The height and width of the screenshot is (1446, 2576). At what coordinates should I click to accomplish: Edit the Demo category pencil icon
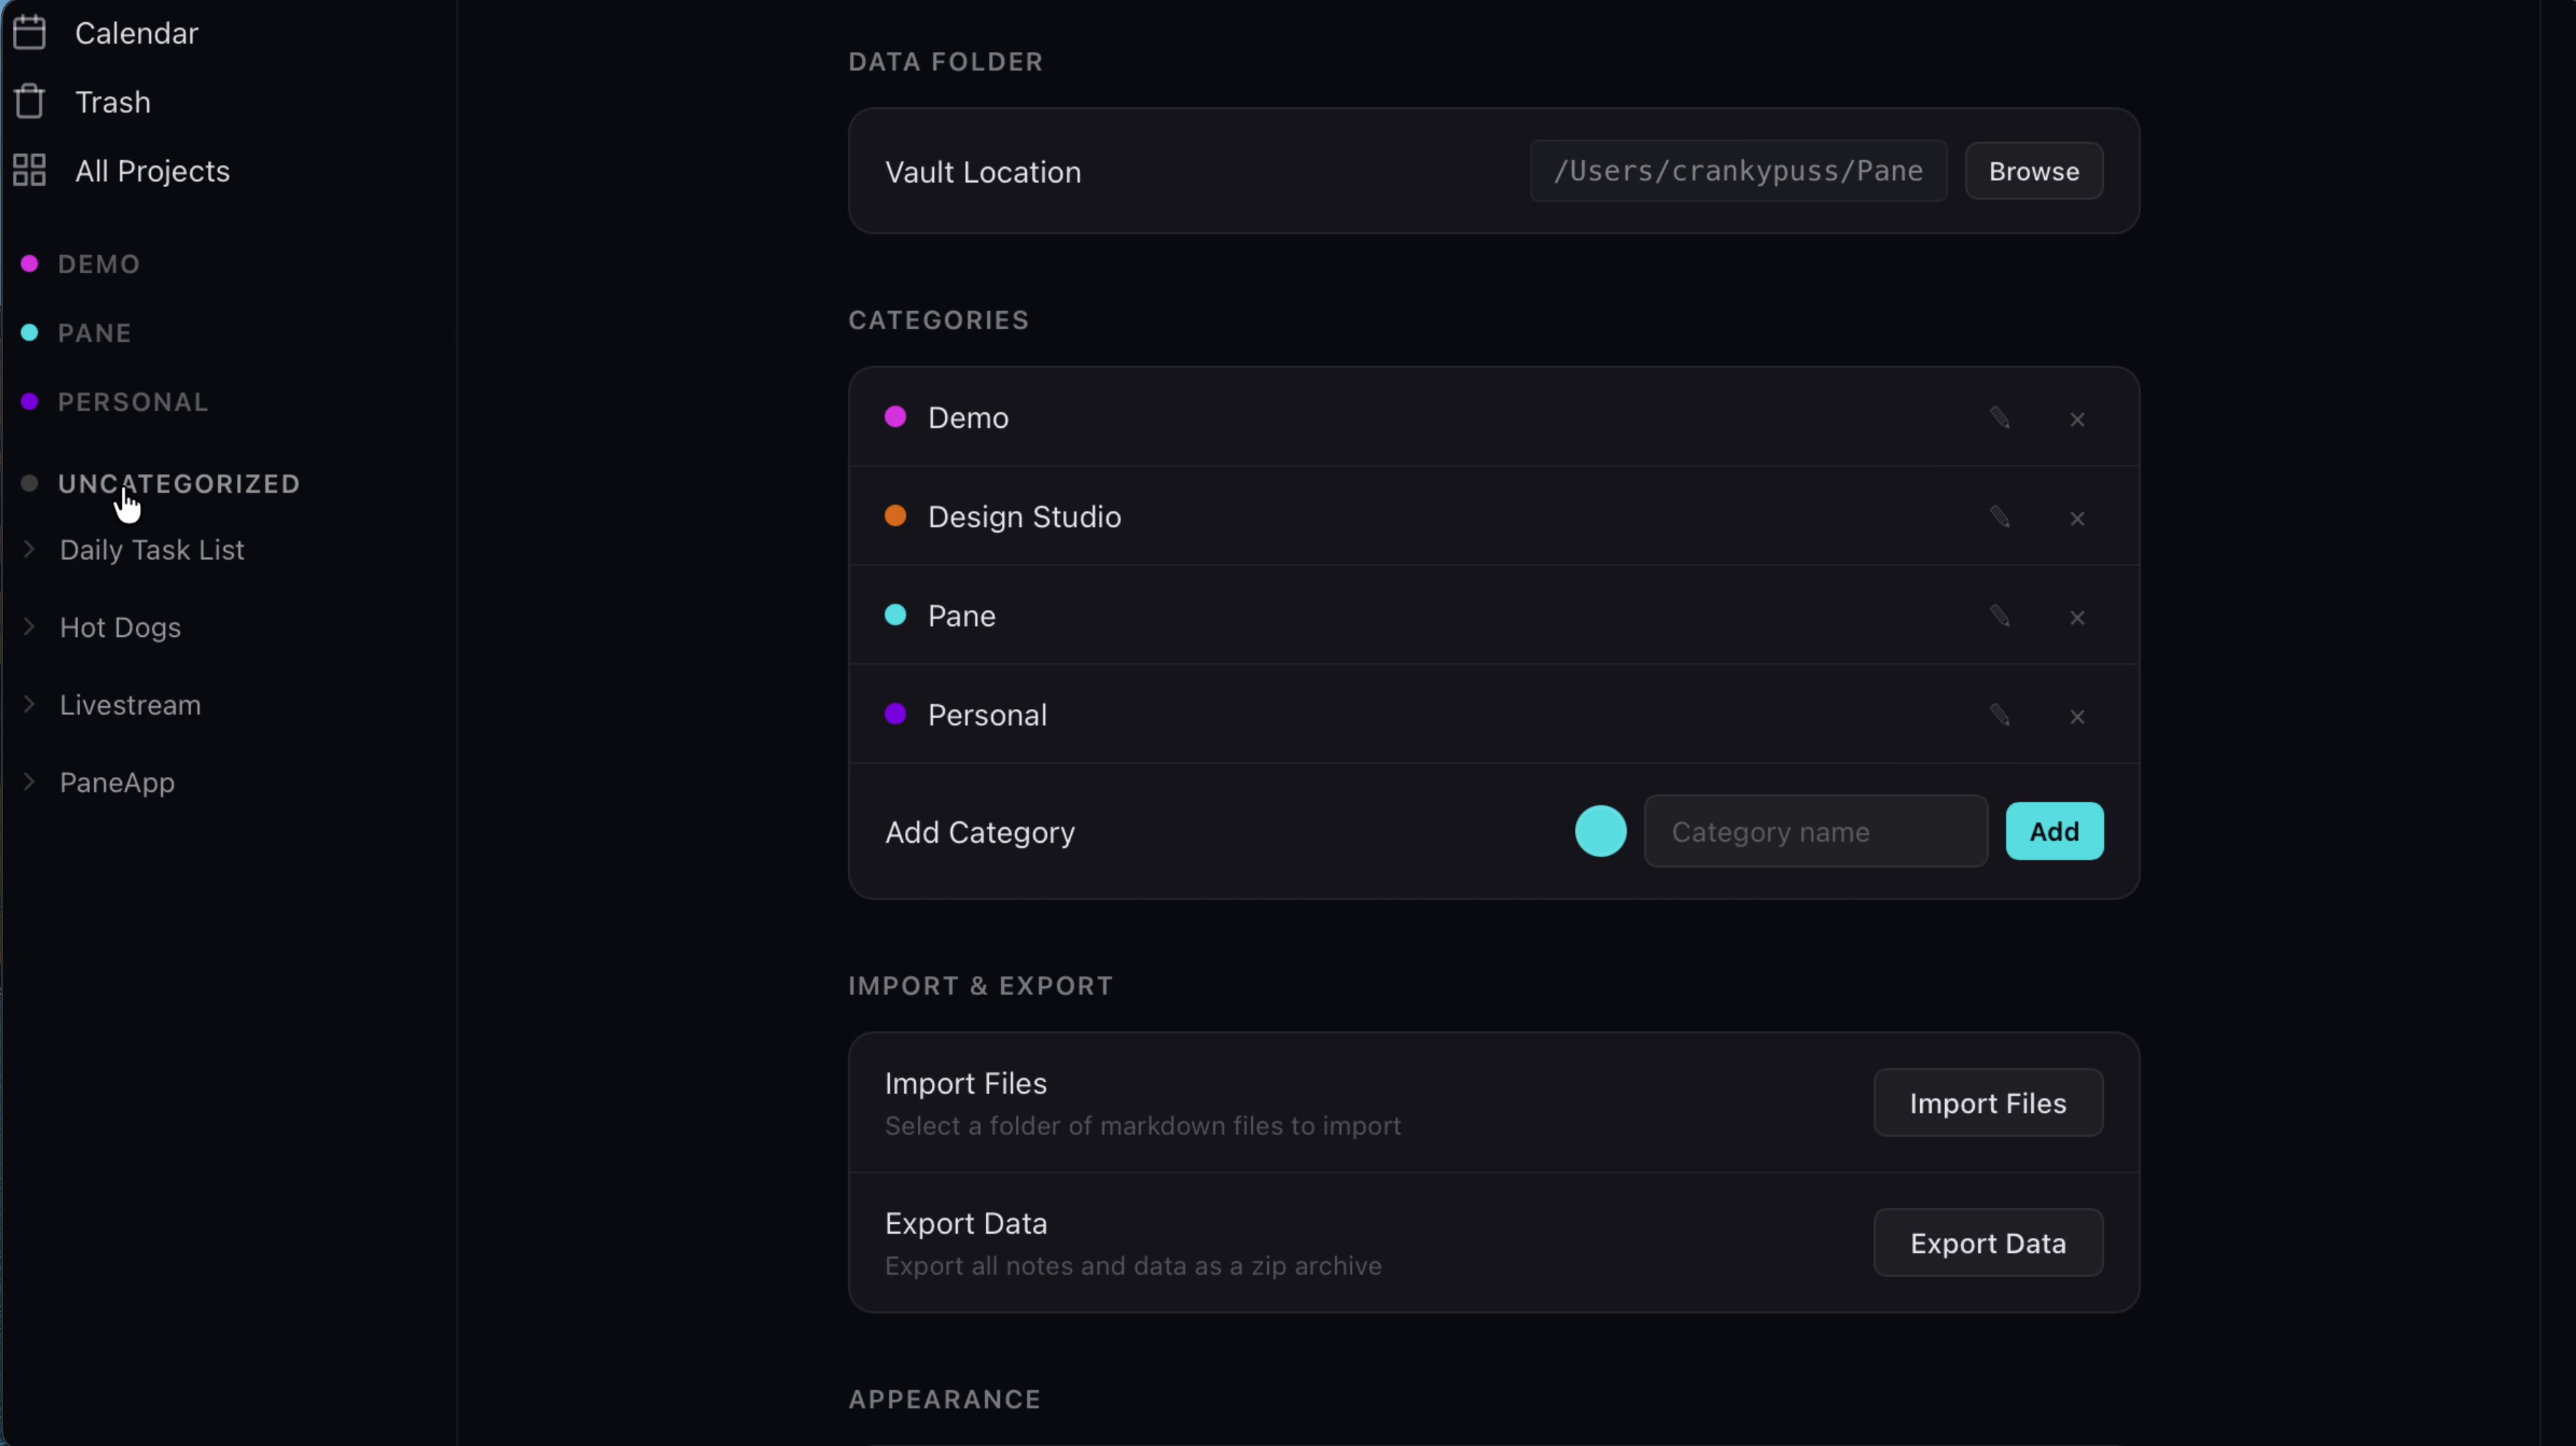(x=1999, y=418)
